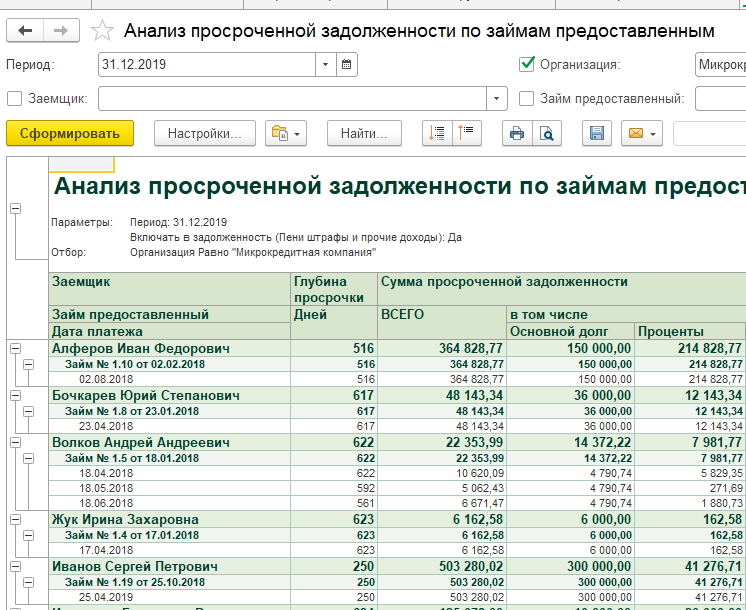Screen dimensions: 746x610
Task: Select payment date 23.04.2018 row
Action: click(169, 426)
